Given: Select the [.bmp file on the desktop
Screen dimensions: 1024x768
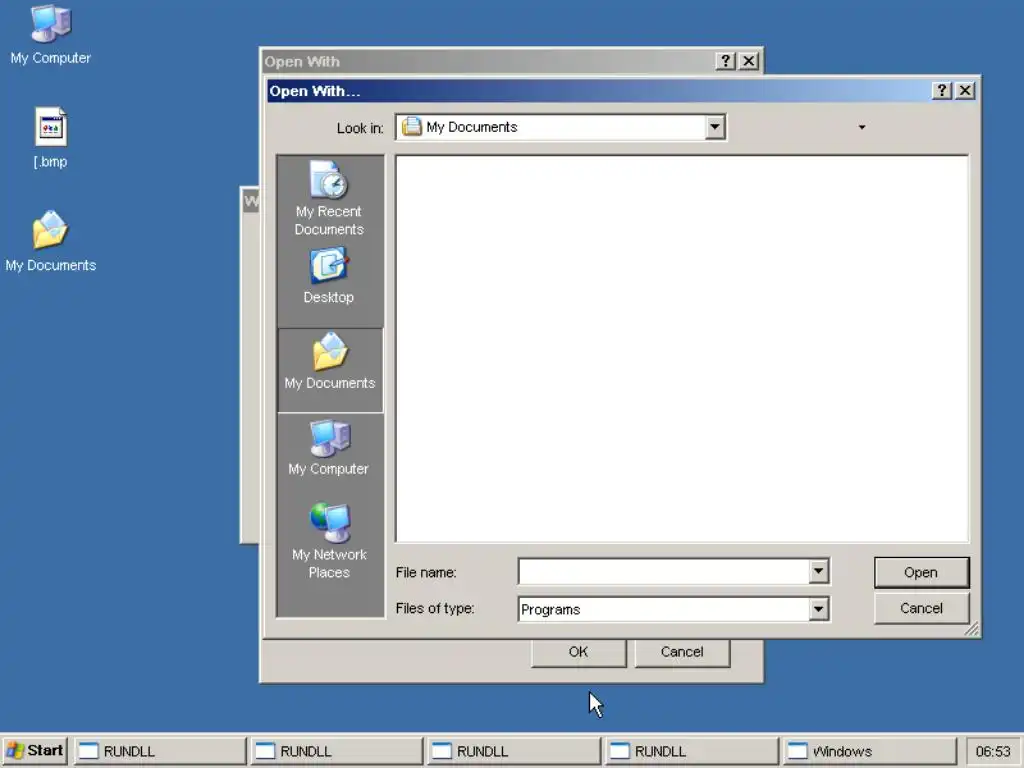Looking at the screenshot, I should click(x=50, y=138).
